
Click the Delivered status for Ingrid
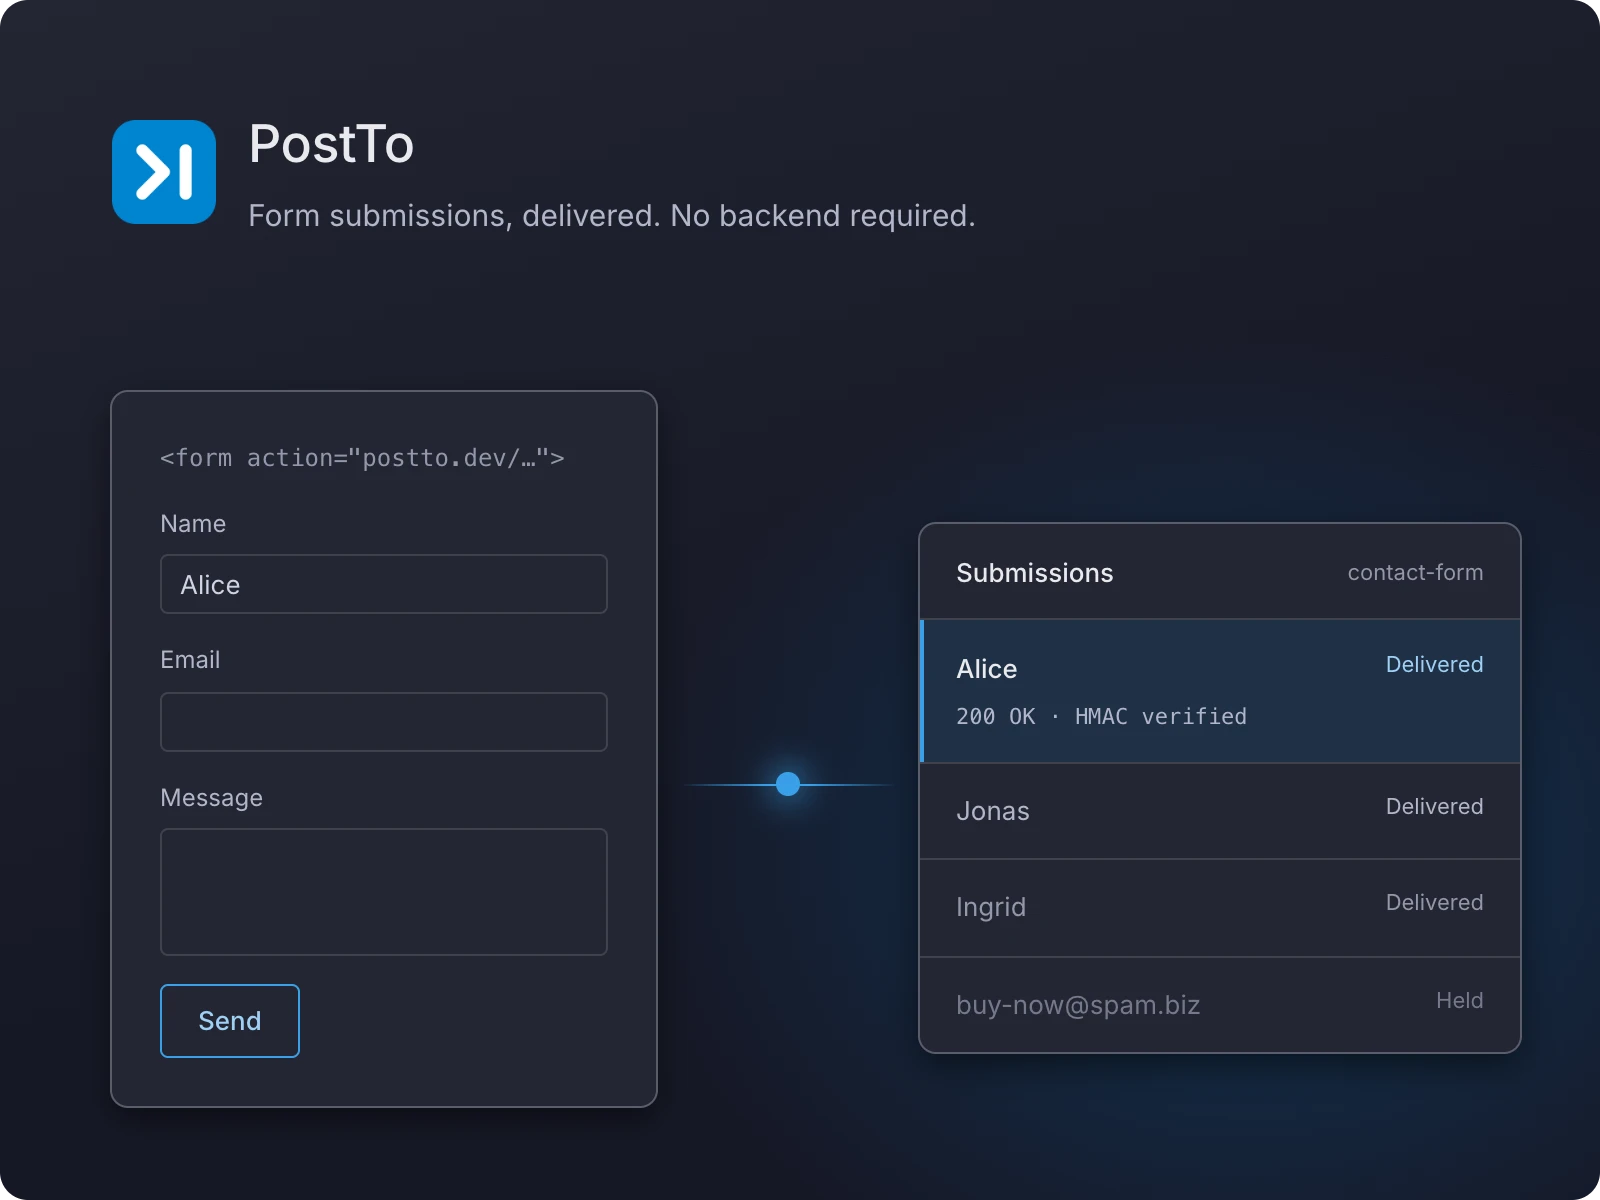[x=1434, y=903]
